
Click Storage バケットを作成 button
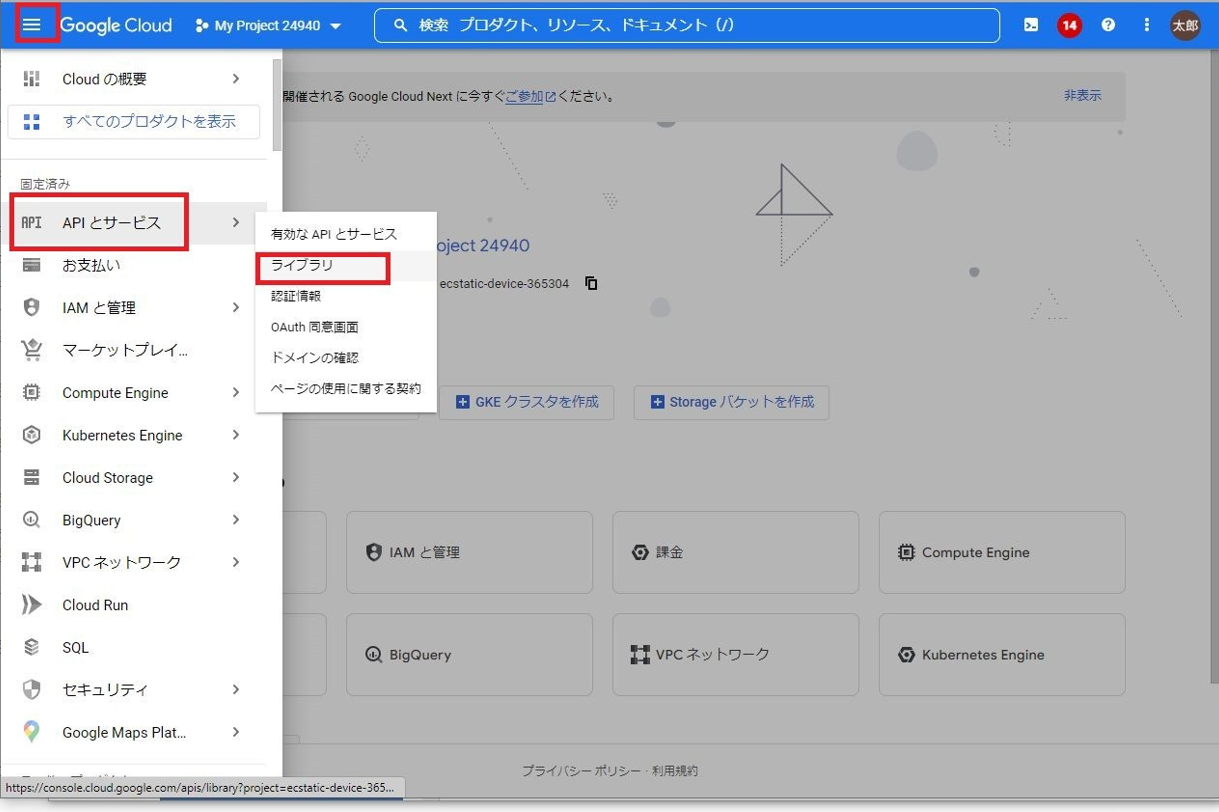coord(731,402)
